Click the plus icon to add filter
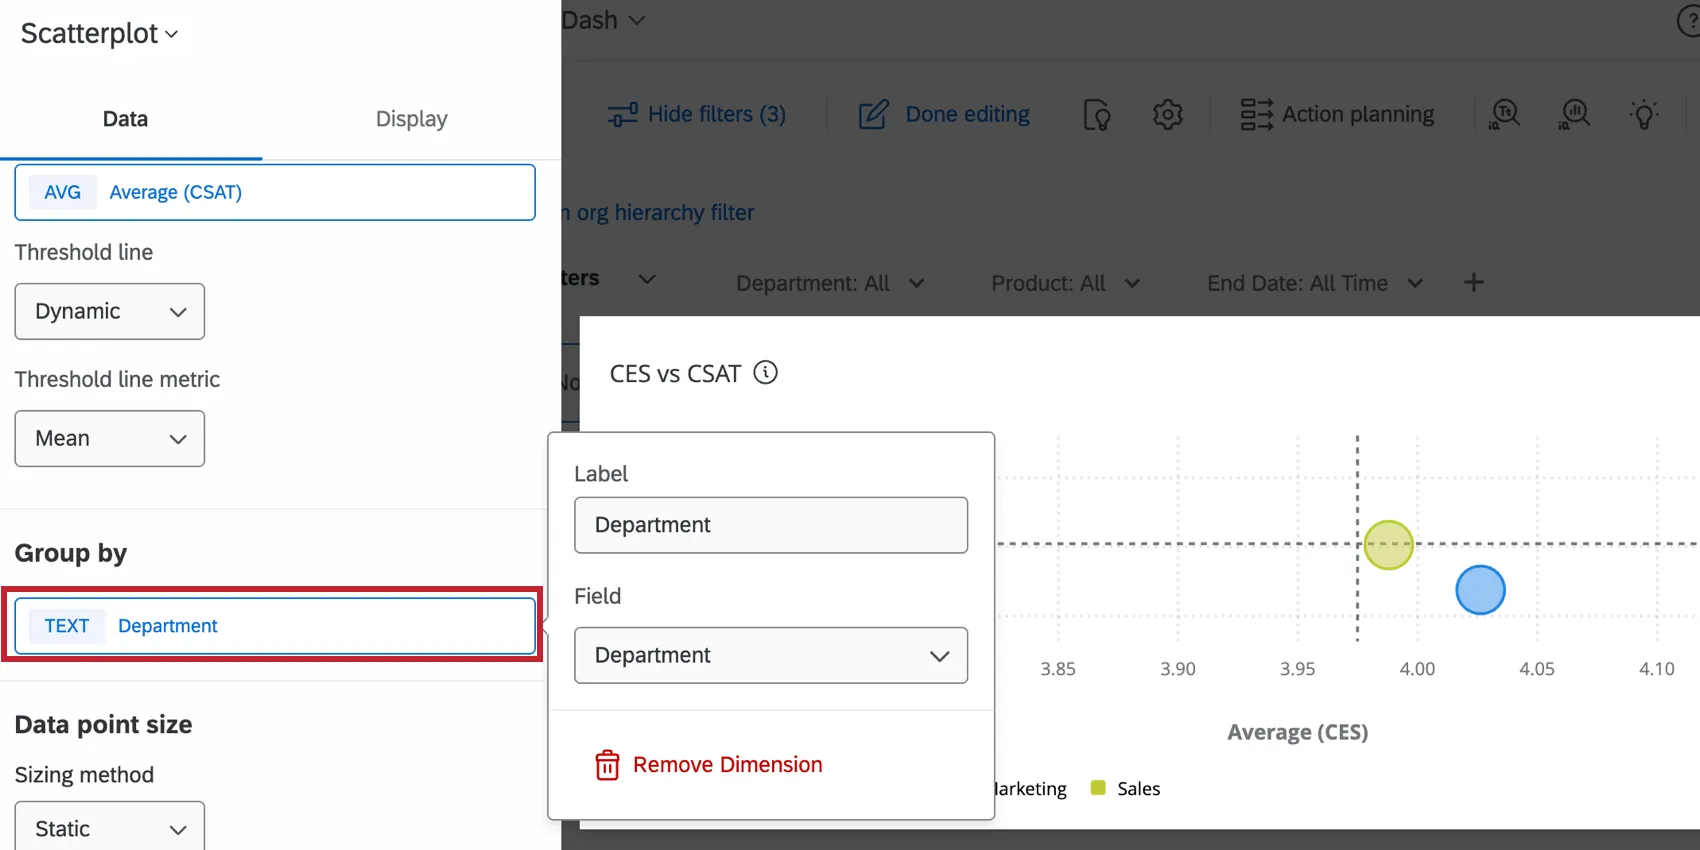 click(1473, 283)
